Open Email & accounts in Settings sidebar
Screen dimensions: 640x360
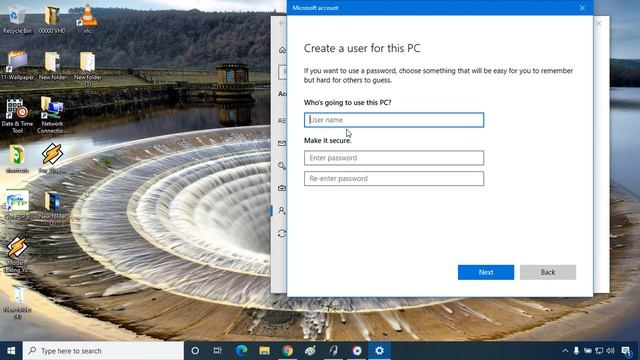click(x=282, y=143)
